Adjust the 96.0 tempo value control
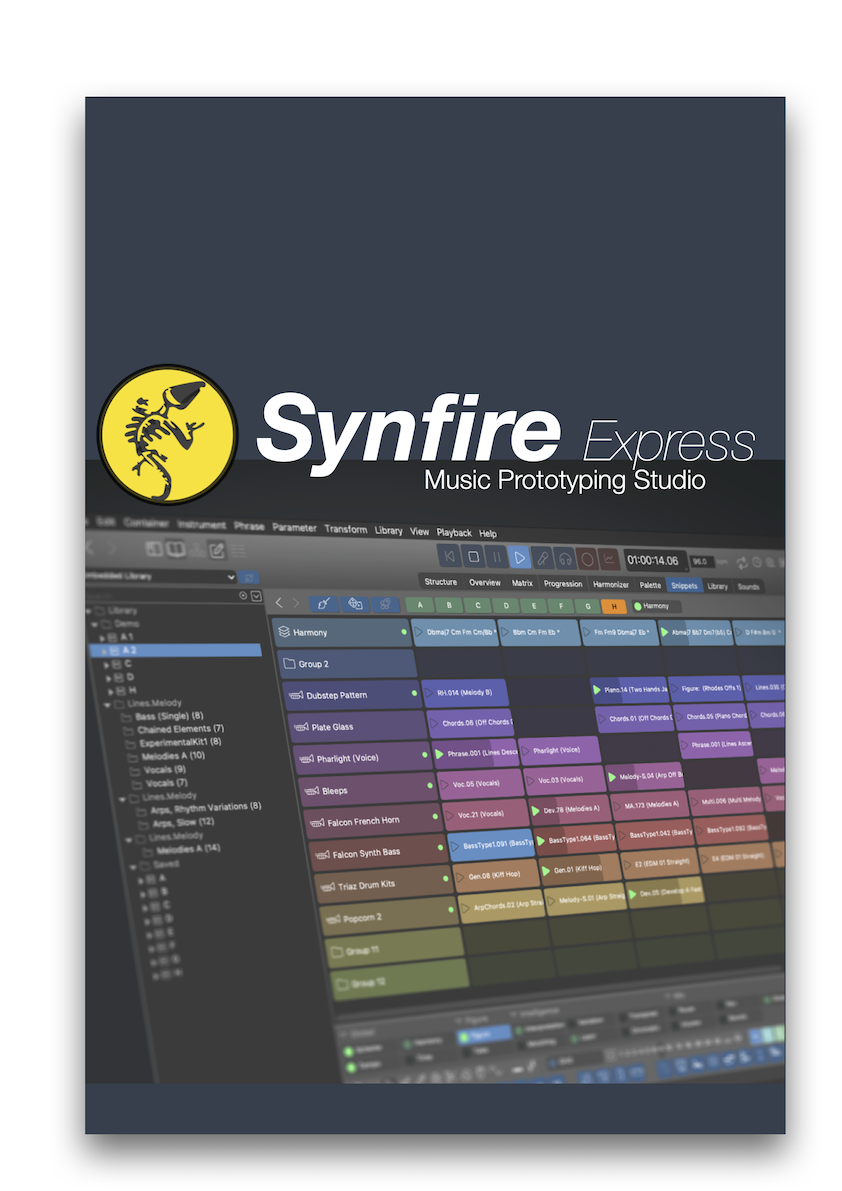 (x=702, y=559)
